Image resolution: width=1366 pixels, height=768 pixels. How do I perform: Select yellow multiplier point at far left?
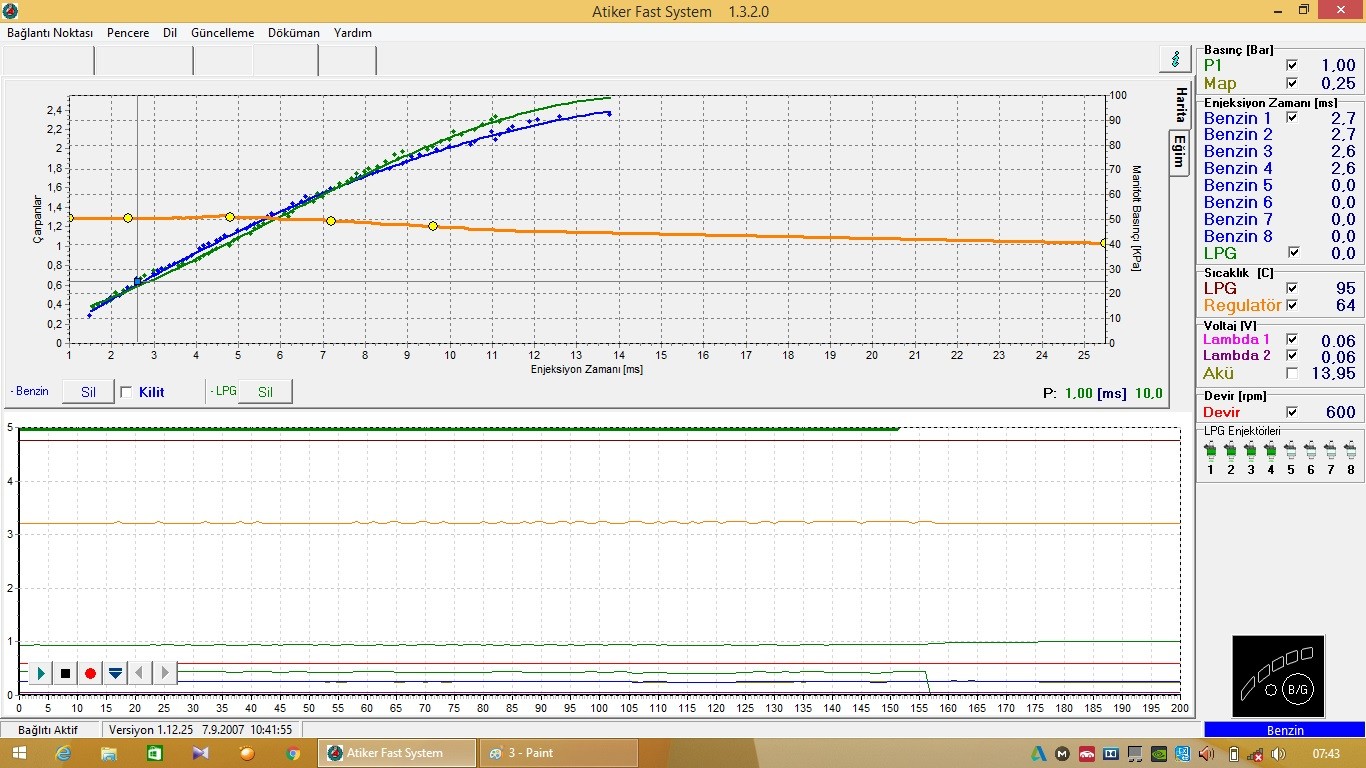[x=69, y=218]
